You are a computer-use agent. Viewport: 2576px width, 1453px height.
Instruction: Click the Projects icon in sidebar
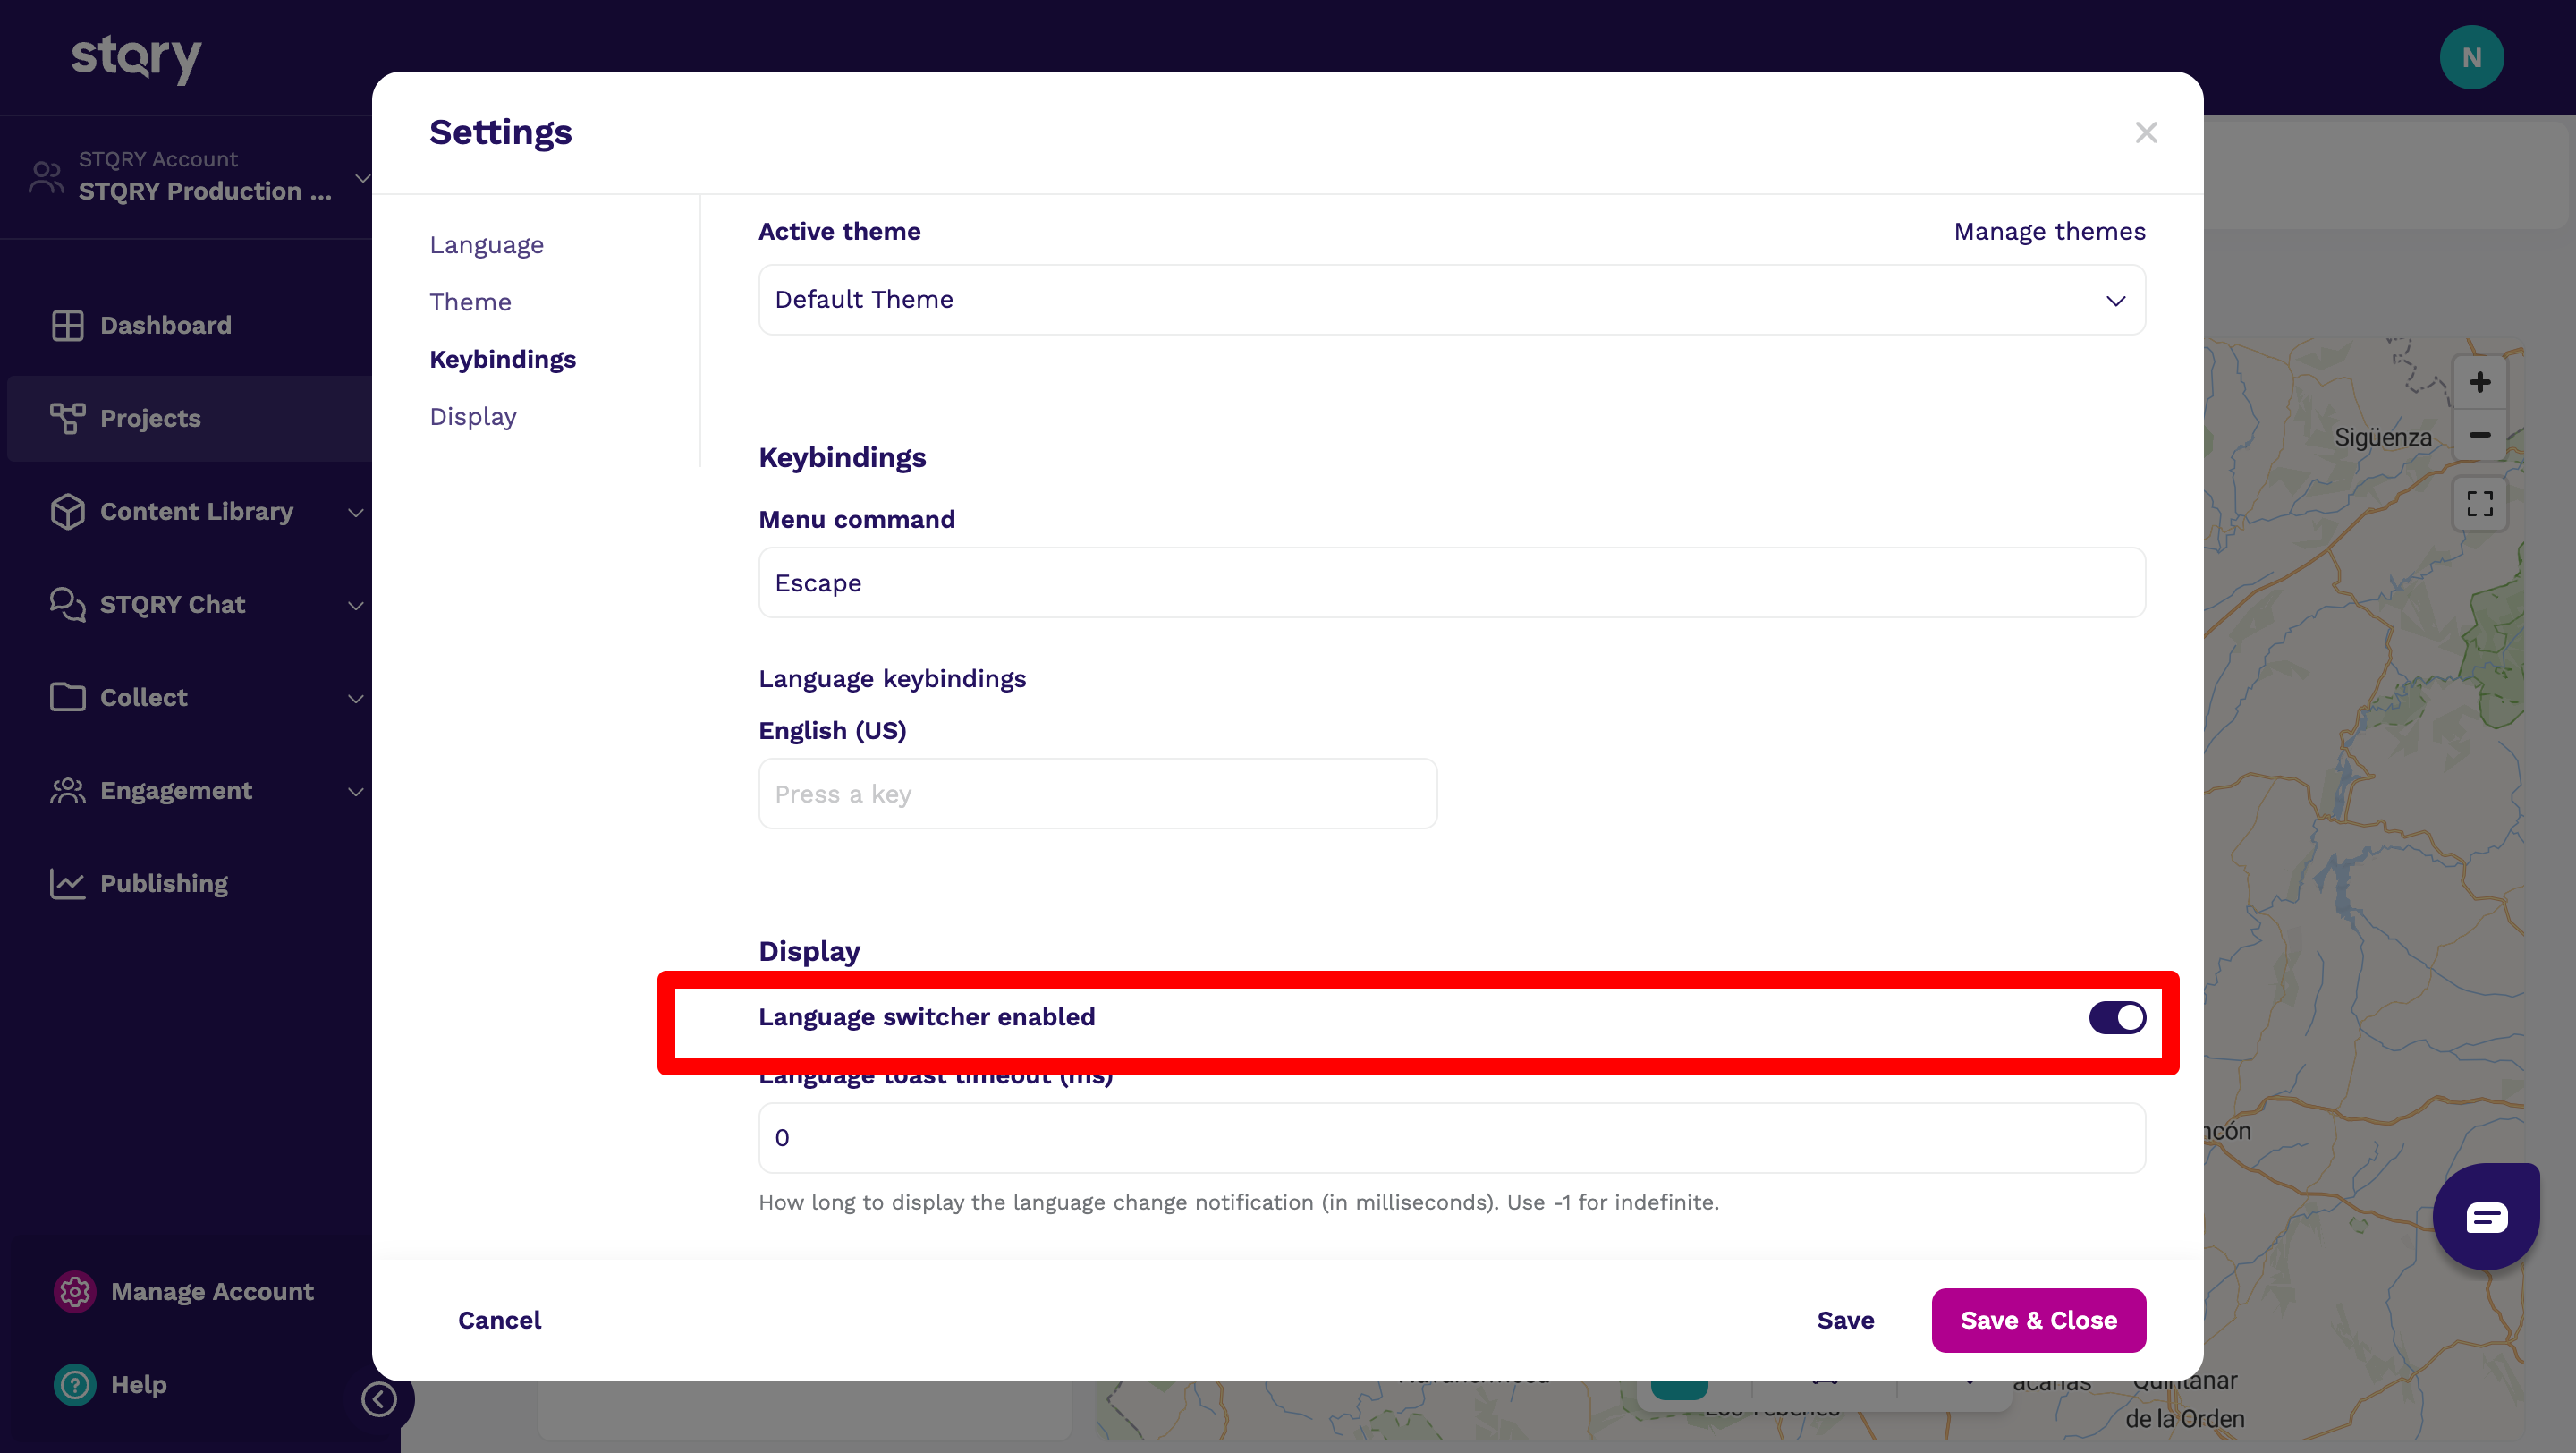(x=67, y=418)
